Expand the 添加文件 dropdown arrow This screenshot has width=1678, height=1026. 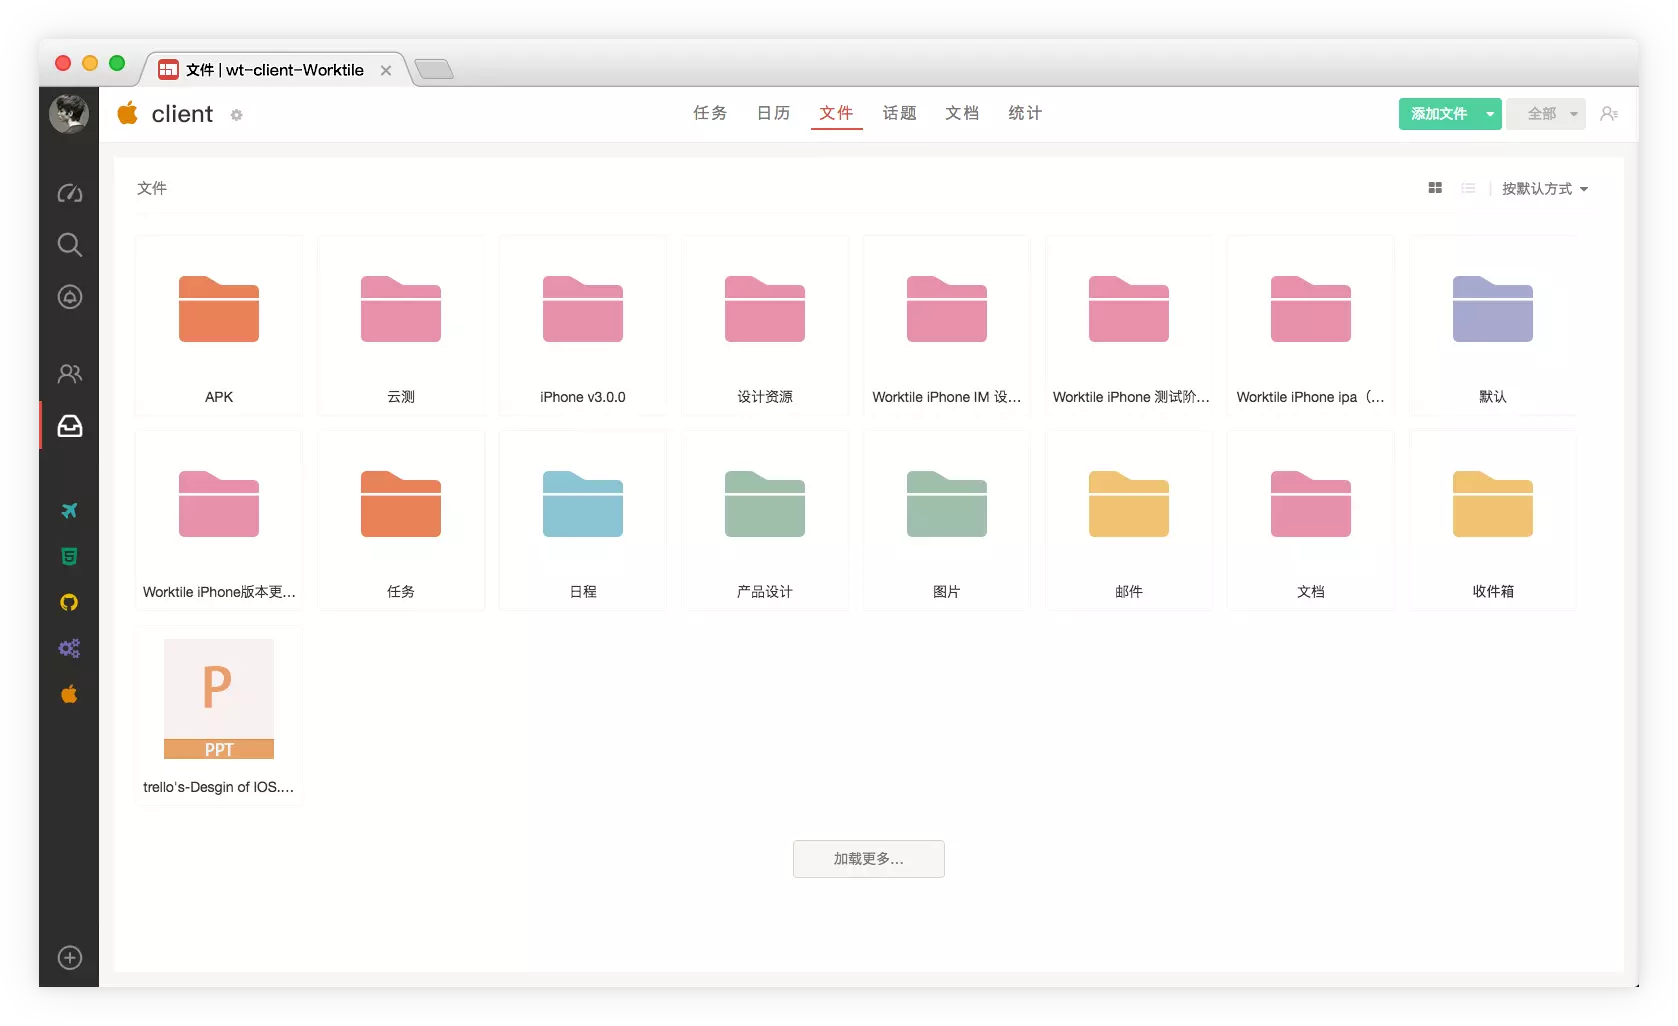(1490, 114)
